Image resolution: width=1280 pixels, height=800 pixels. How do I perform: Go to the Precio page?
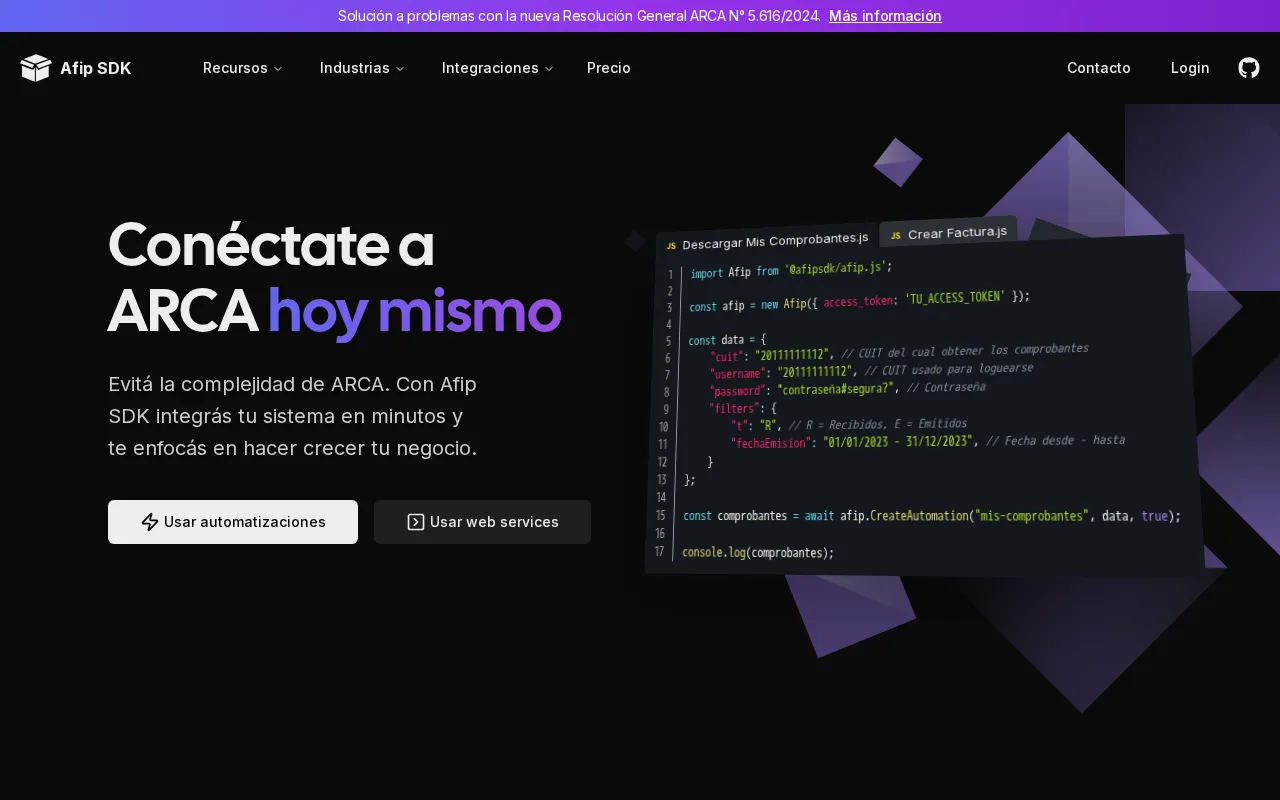pyautogui.click(x=609, y=68)
